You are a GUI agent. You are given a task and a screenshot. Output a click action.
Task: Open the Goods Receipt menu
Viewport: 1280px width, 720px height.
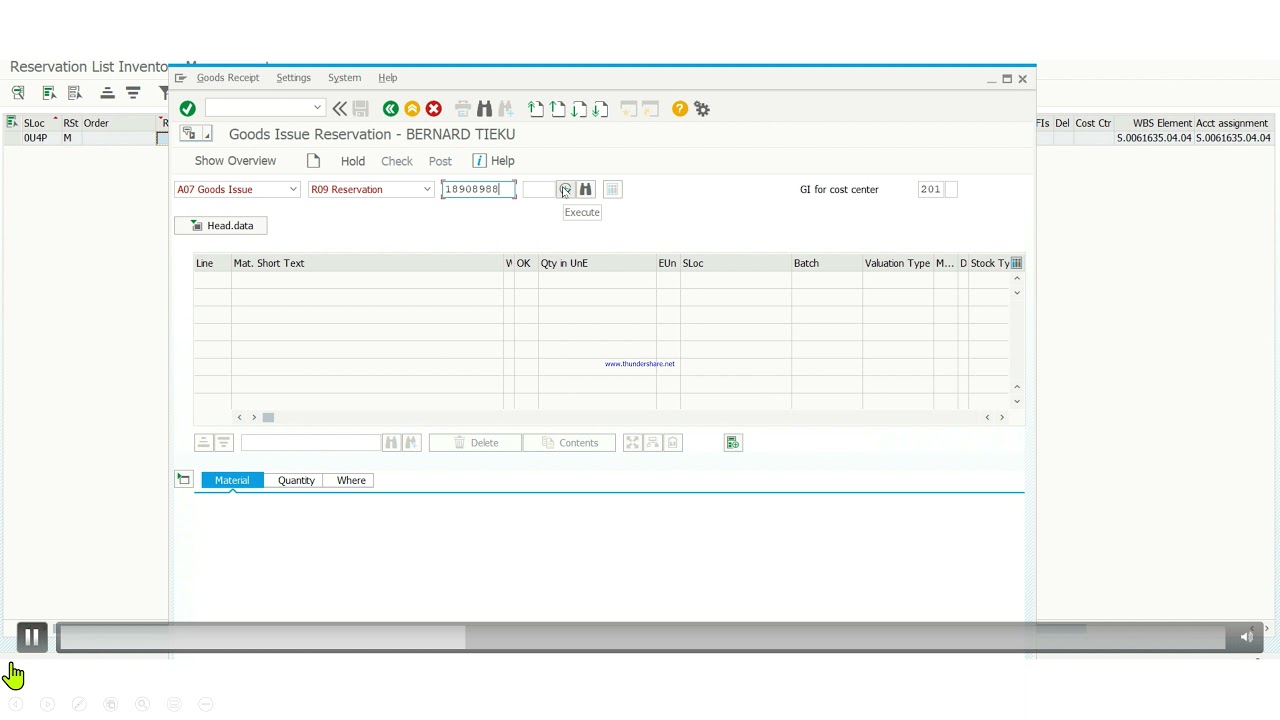click(x=228, y=78)
